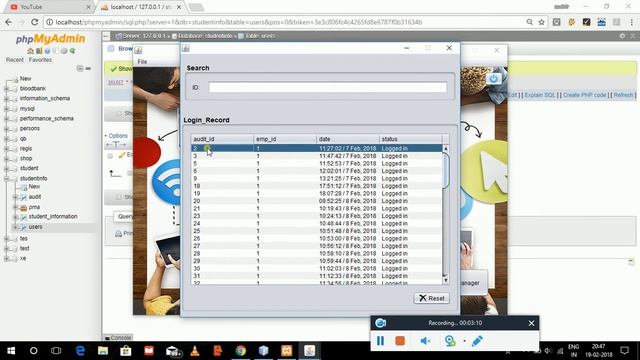The image size is (640, 360).
Task: Open the phpMyAdmin documentation help icon
Action: click(x=47, y=51)
